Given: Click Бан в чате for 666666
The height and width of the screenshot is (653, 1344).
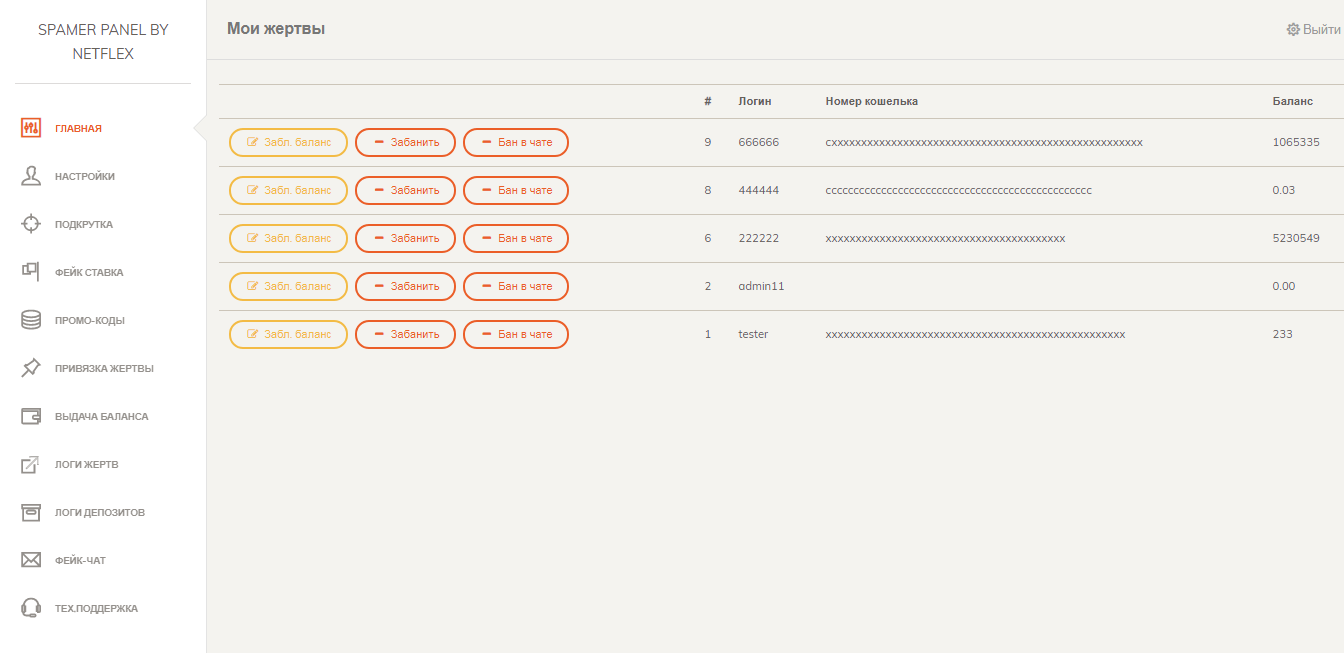Looking at the screenshot, I should [516, 142].
